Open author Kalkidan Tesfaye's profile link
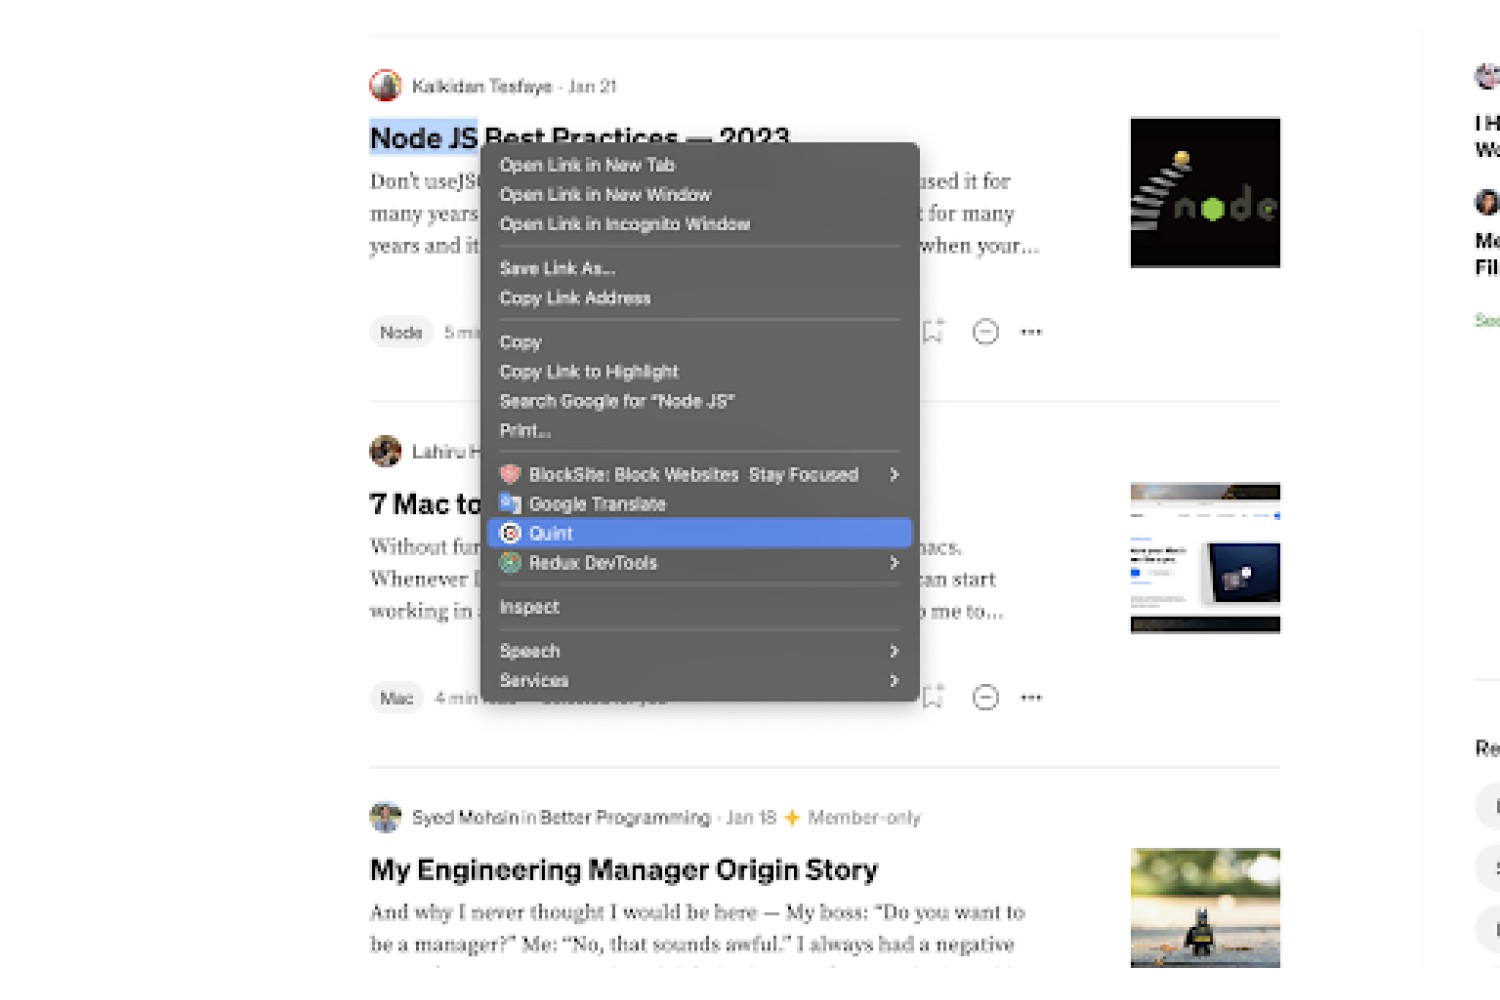 [x=482, y=86]
